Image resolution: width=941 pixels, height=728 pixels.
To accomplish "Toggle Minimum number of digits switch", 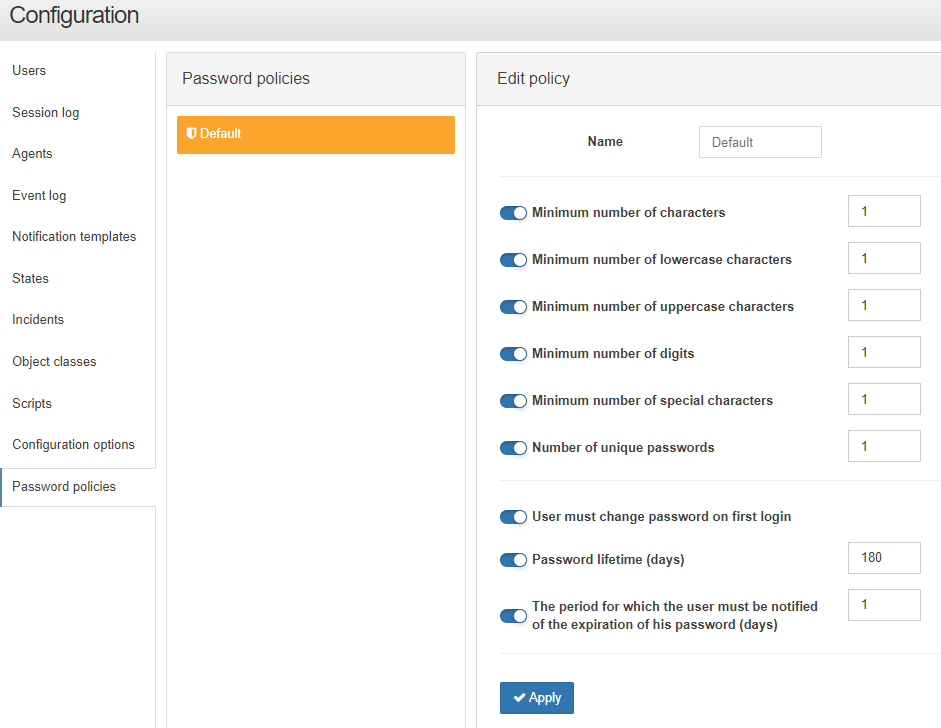I will pos(513,353).
